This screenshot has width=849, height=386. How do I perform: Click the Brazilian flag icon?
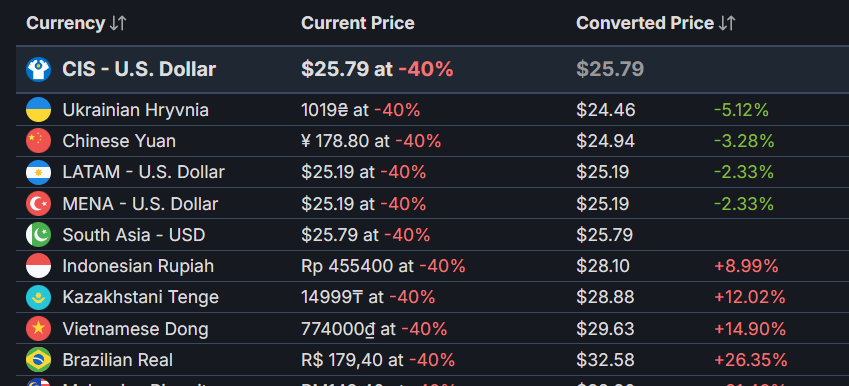pyautogui.click(x=38, y=360)
